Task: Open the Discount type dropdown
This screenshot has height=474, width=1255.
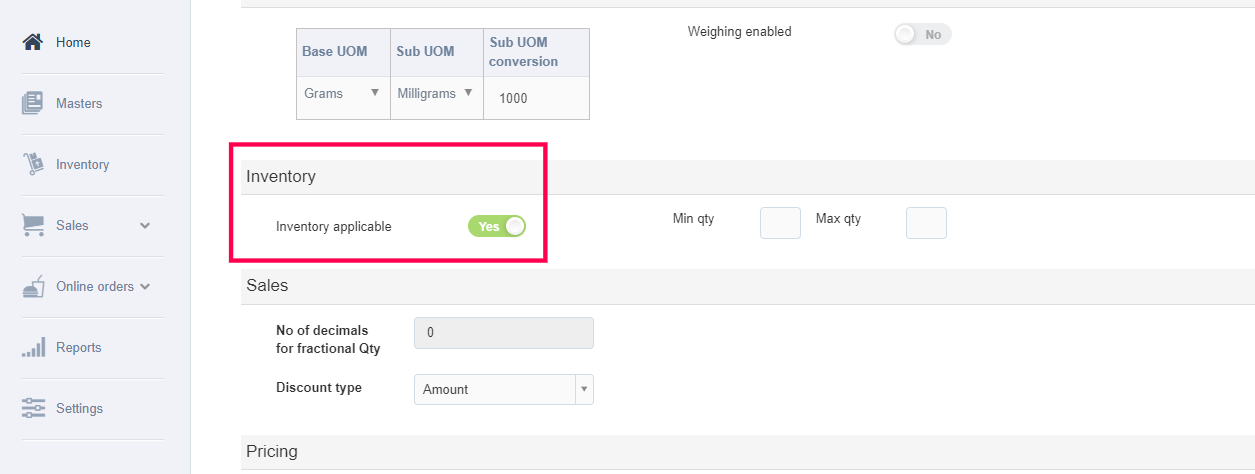Action: pyautogui.click(x=503, y=389)
